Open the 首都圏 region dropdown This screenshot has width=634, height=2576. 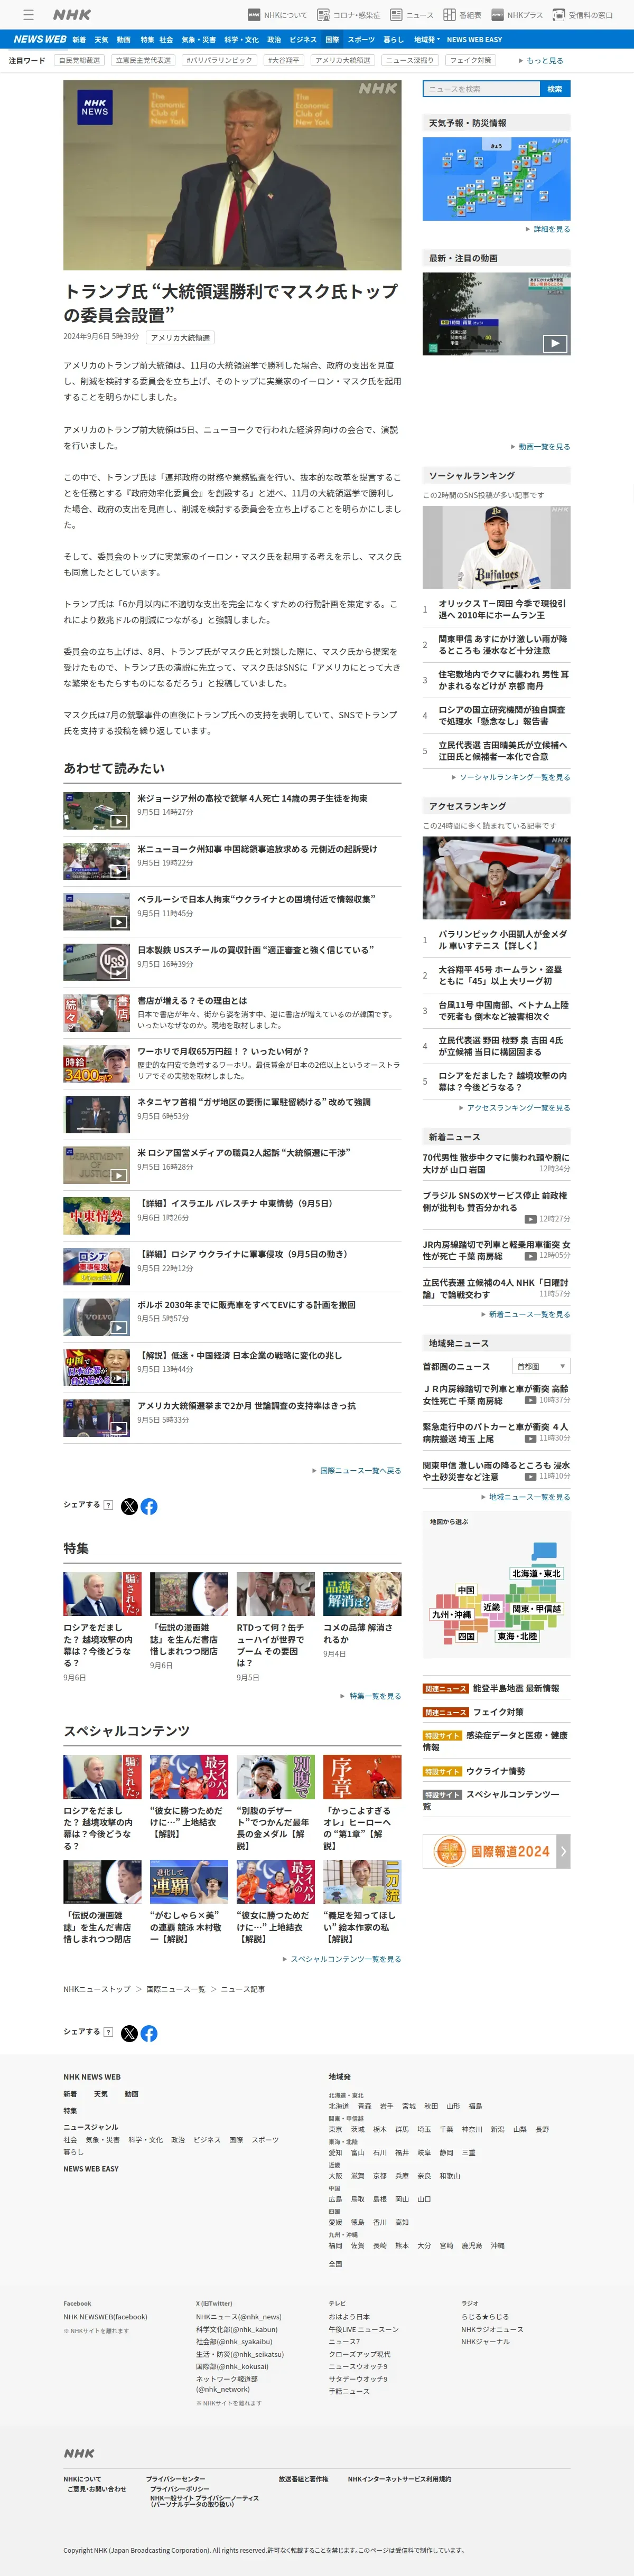541,1365
